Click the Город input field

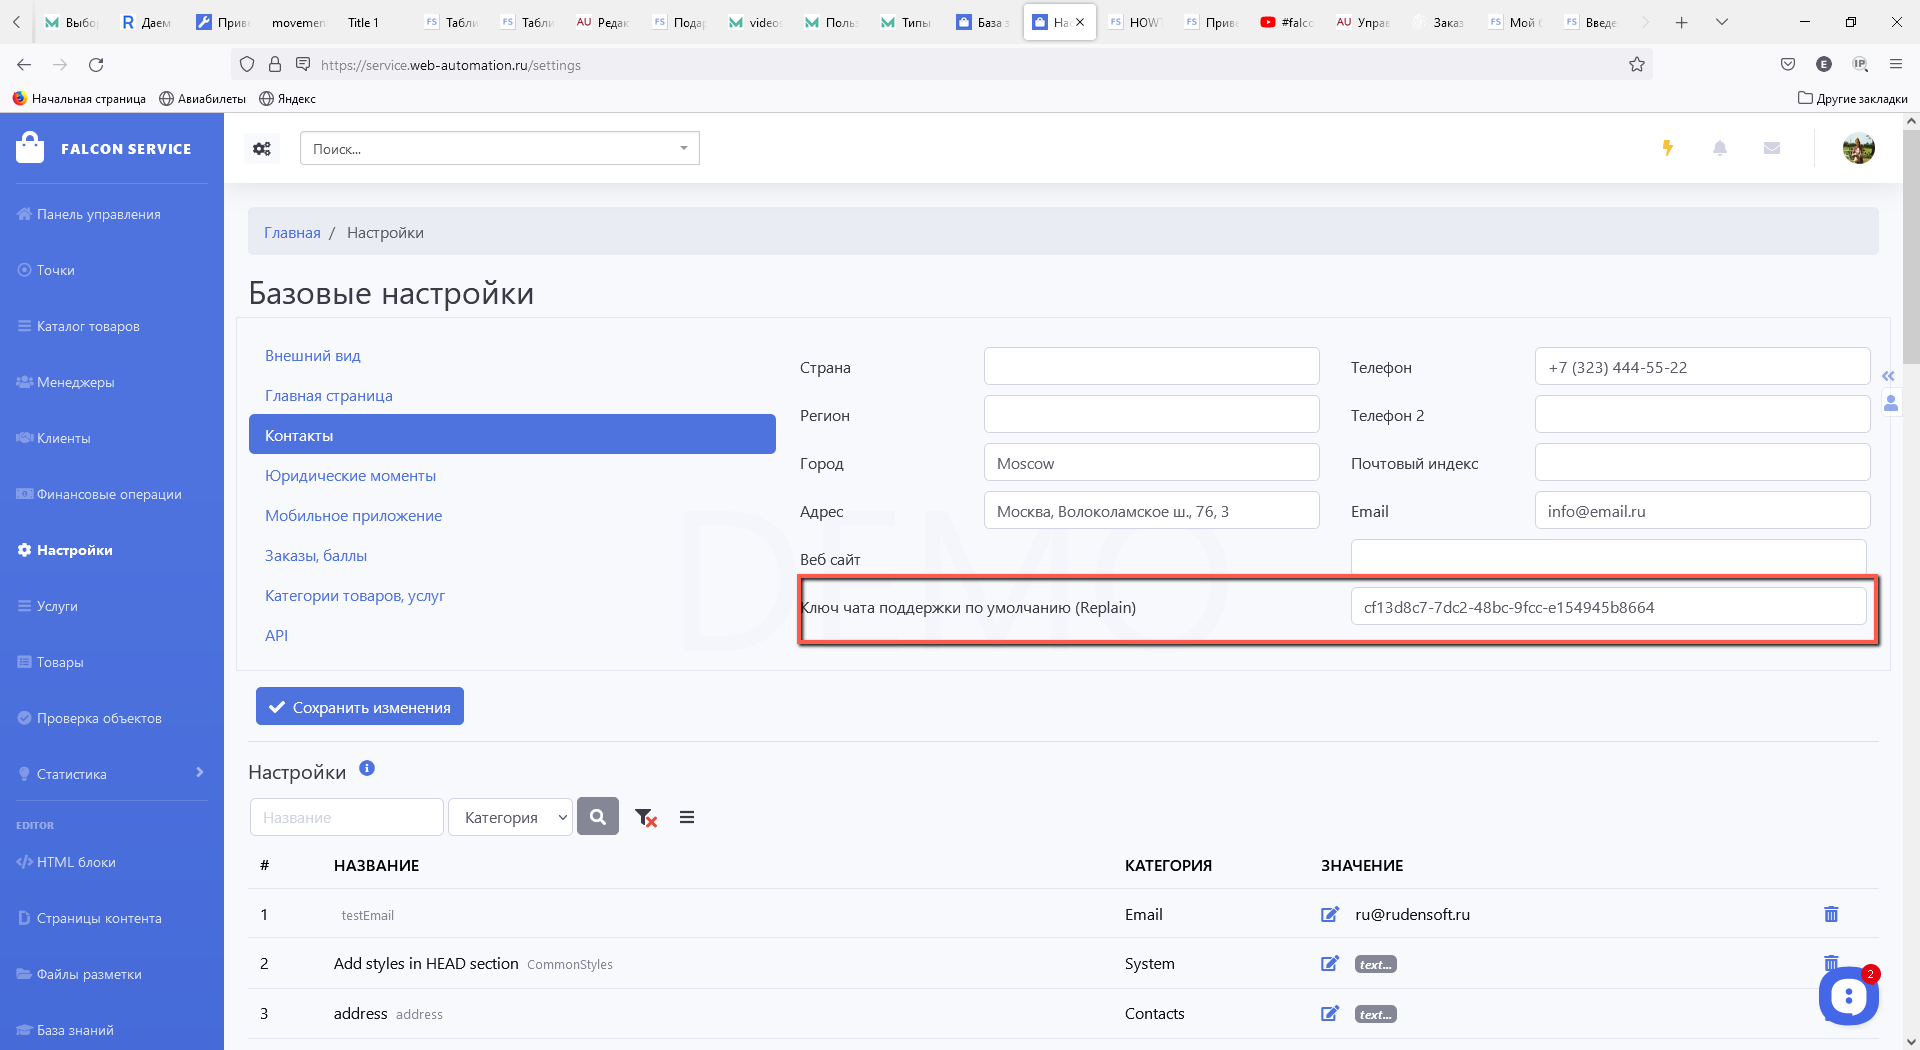click(1151, 463)
